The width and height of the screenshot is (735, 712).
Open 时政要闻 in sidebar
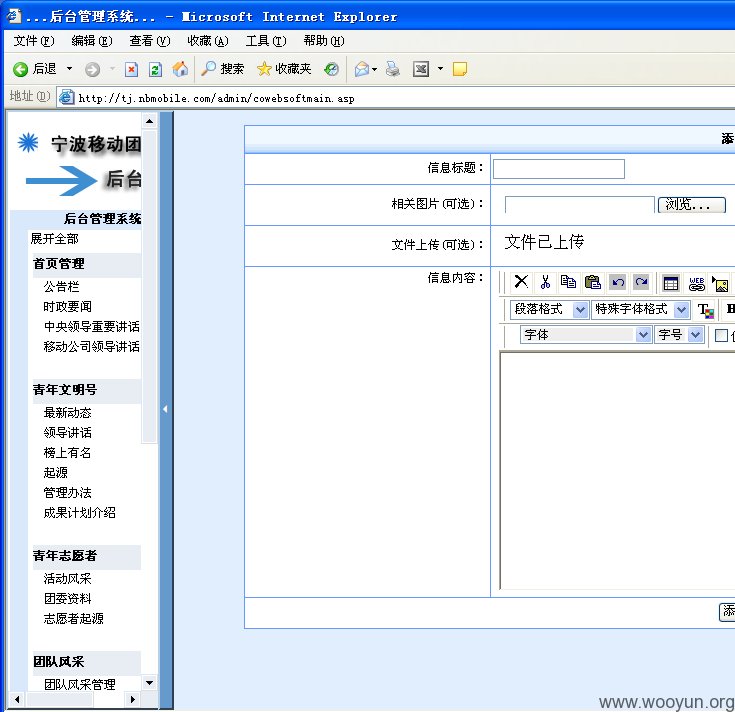(x=68, y=307)
